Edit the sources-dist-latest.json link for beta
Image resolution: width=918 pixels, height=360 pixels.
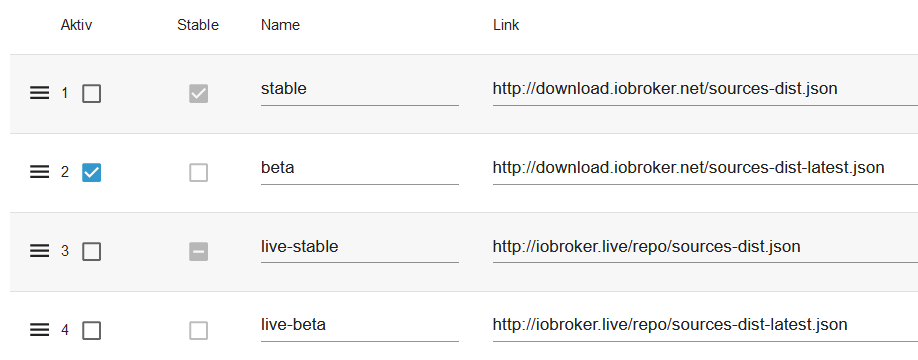tap(705, 169)
